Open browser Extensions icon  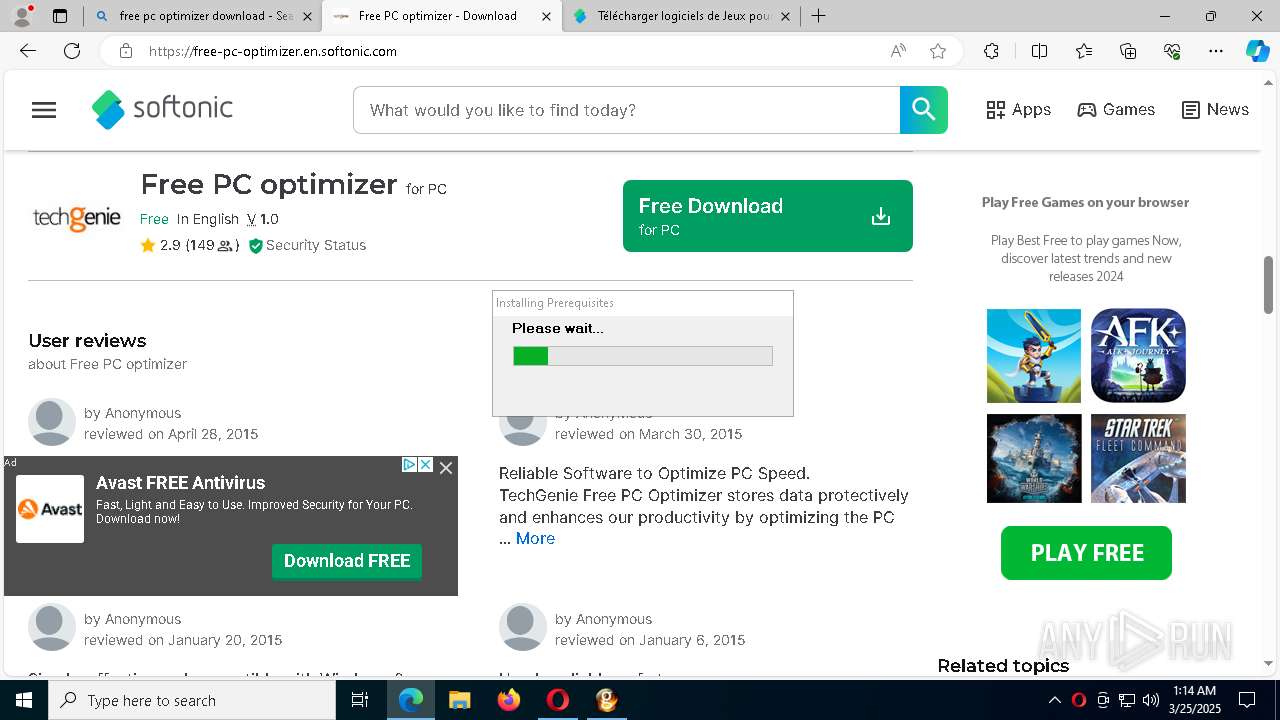991,51
